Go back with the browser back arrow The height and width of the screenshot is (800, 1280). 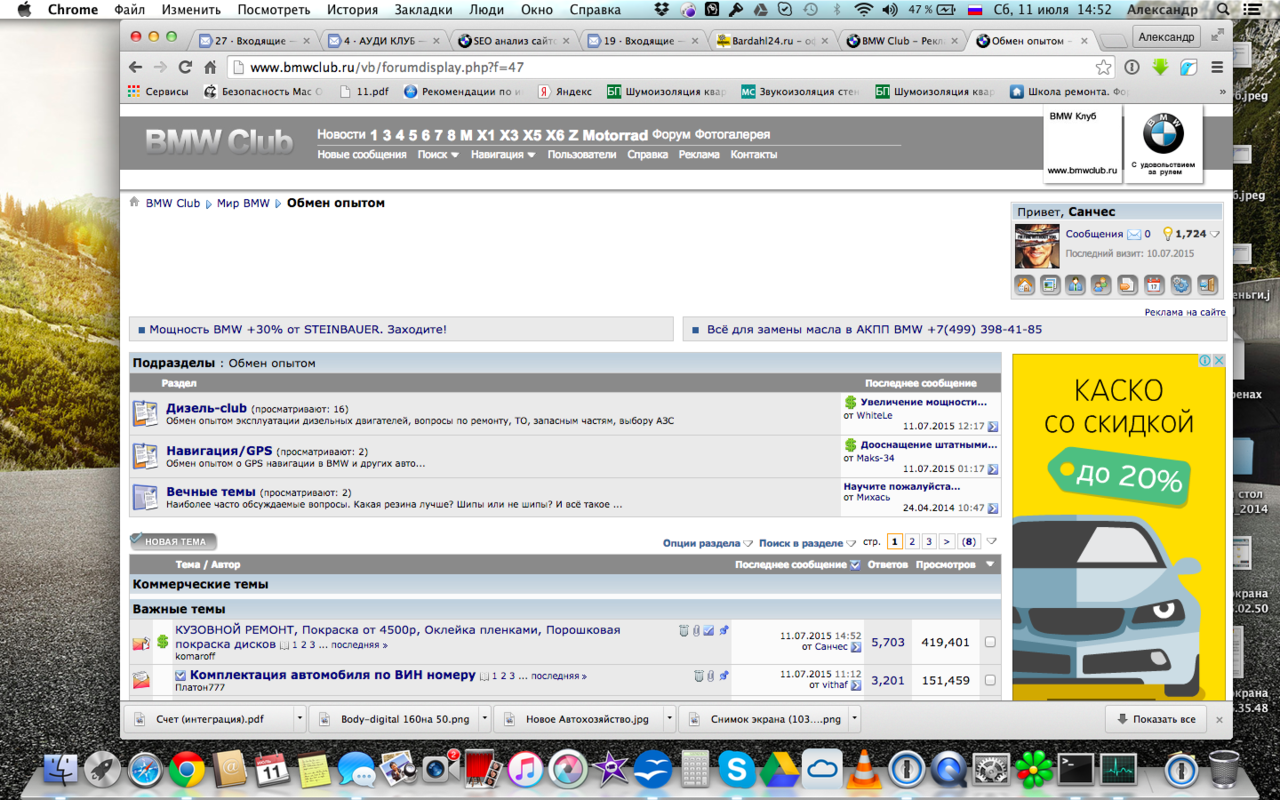136,67
